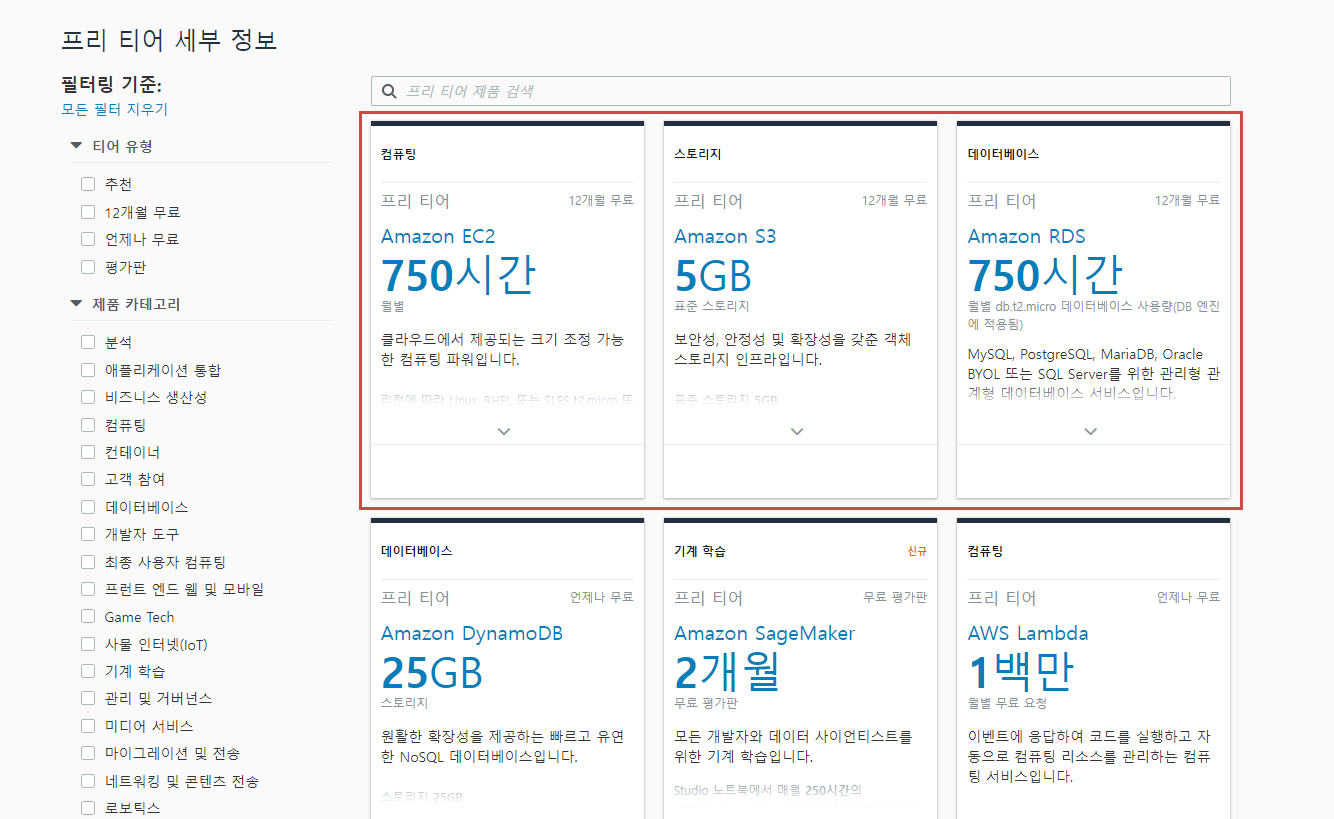
Task: Check the 언제나 무료 filter
Action: [88, 239]
